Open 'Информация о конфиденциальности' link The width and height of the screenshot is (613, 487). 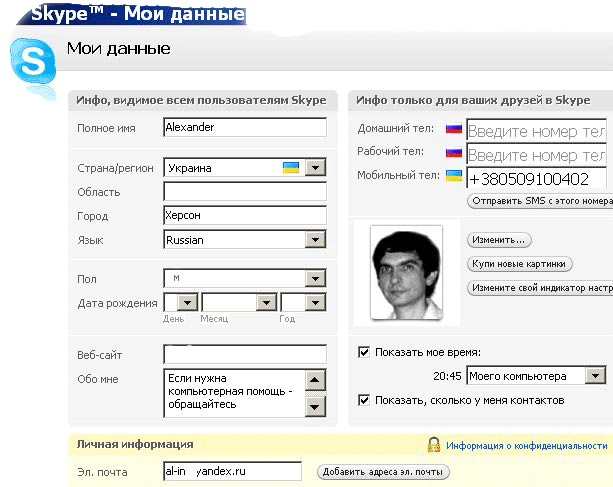[x=527, y=446]
